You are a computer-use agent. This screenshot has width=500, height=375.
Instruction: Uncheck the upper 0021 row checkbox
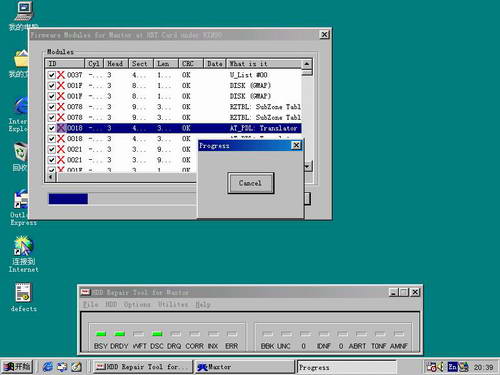coord(52,149)
